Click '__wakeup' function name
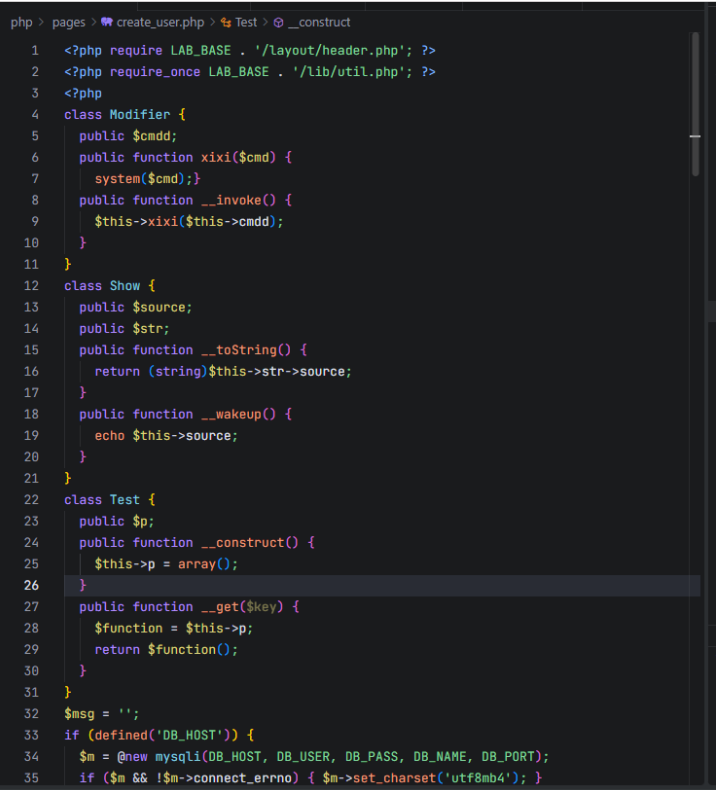 (x=231, y=414)
